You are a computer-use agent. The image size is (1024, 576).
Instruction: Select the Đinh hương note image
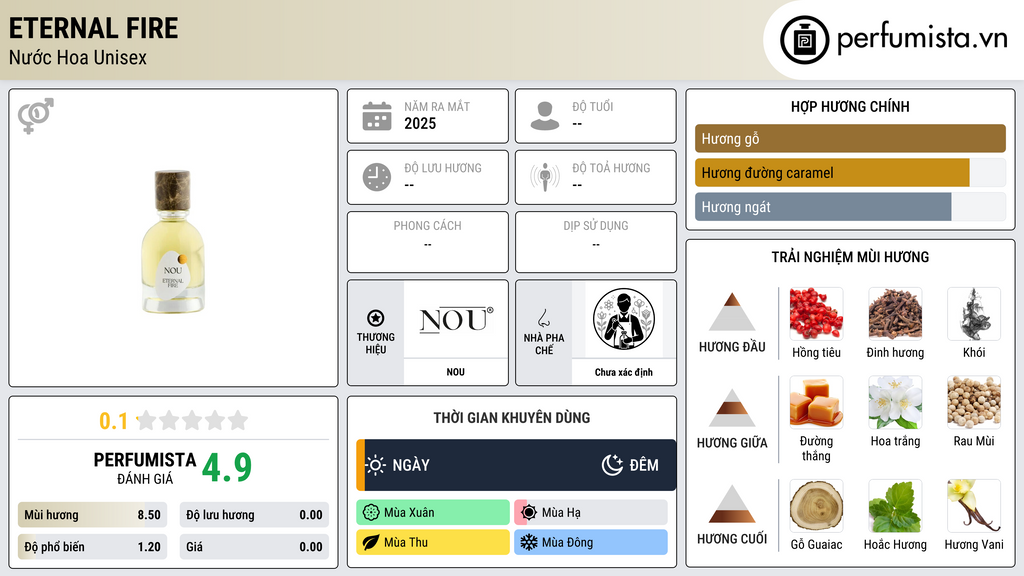(x=895, y=314)
